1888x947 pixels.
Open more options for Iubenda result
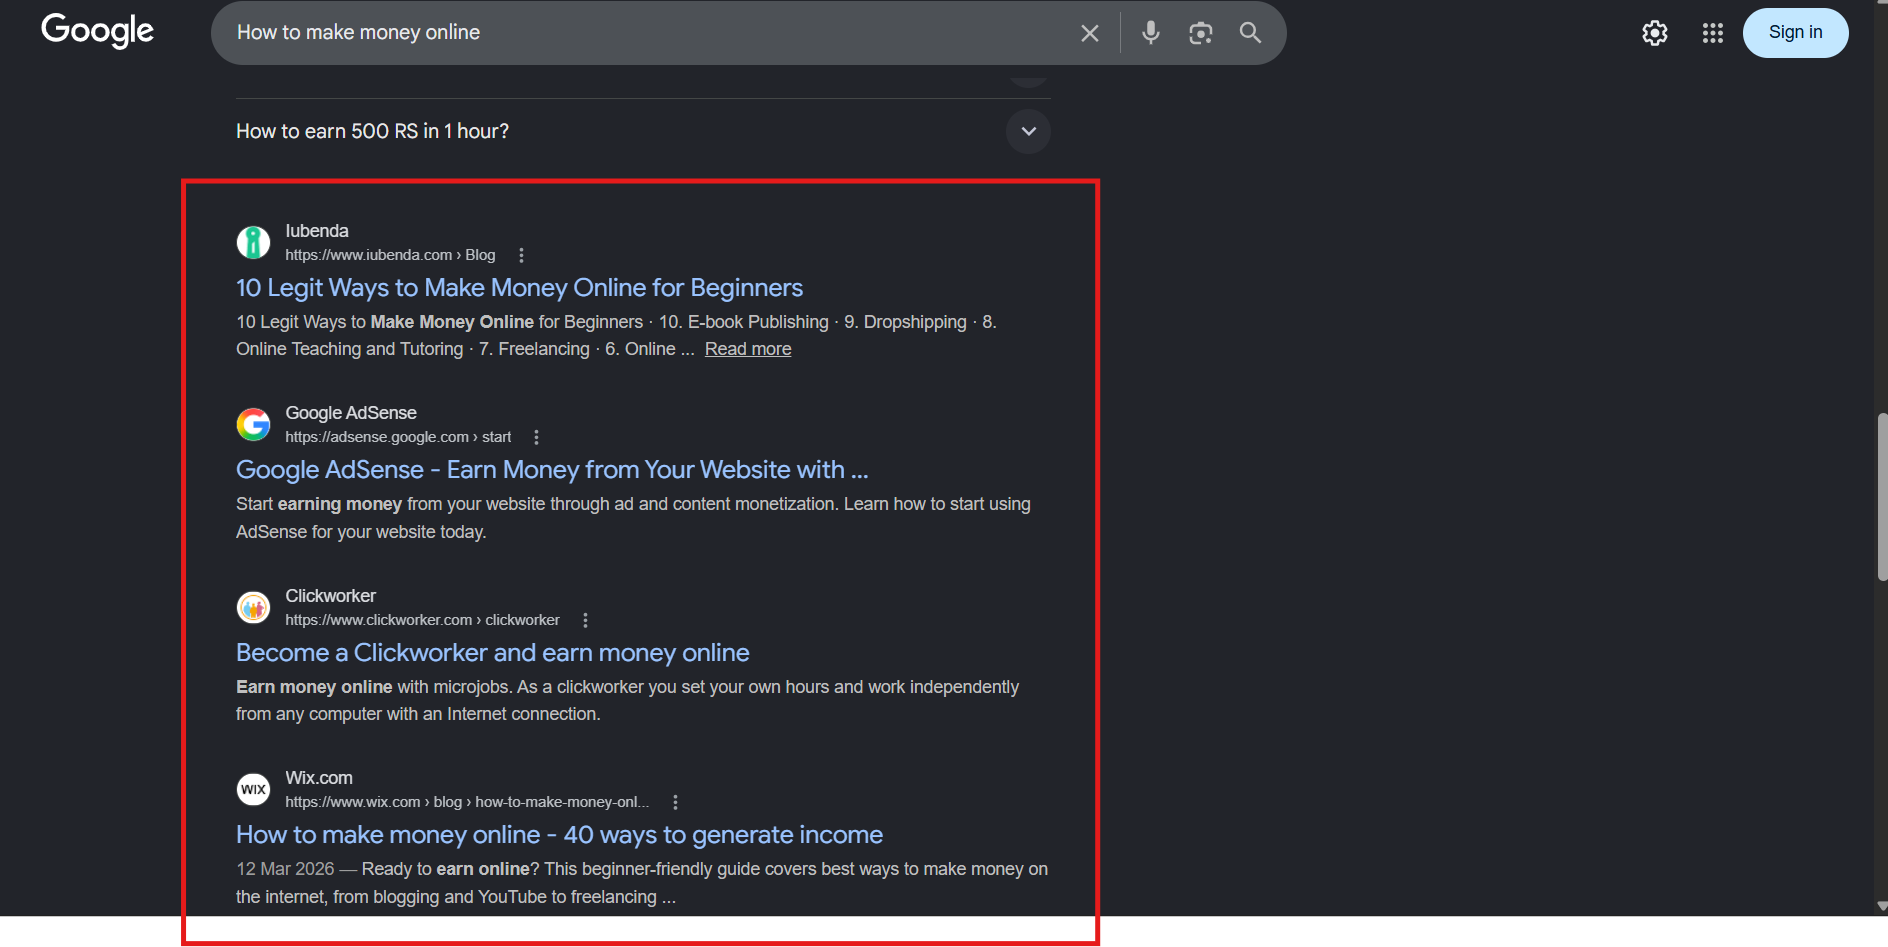[x=521, y=255]
